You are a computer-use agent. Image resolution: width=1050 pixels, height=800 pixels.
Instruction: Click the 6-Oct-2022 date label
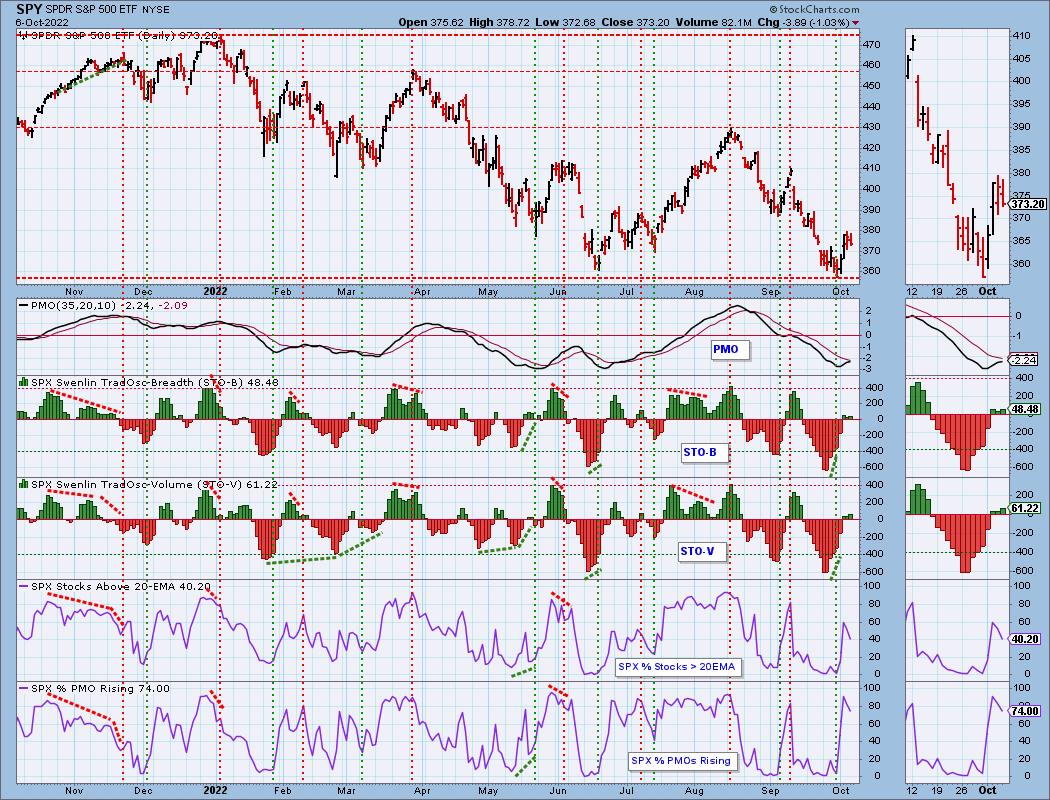[42, 22]
